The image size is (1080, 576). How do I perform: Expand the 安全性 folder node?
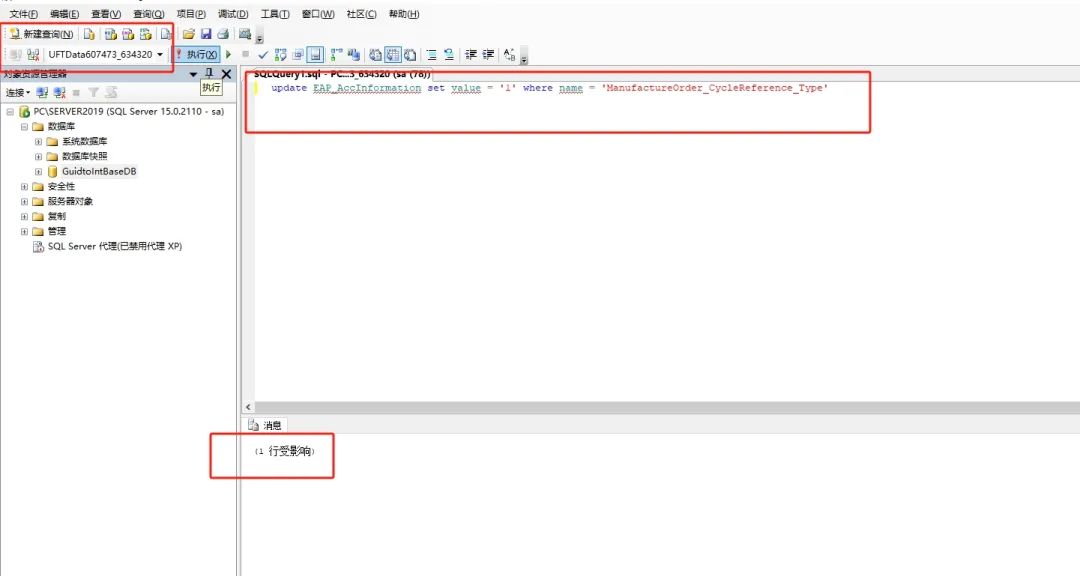tap(24, 186)
